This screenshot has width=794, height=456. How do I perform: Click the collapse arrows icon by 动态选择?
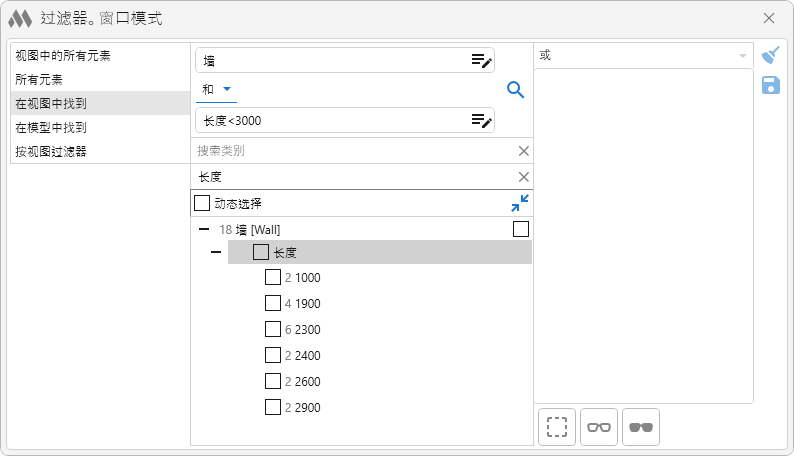pyautogui.click(x=520, y=203)
